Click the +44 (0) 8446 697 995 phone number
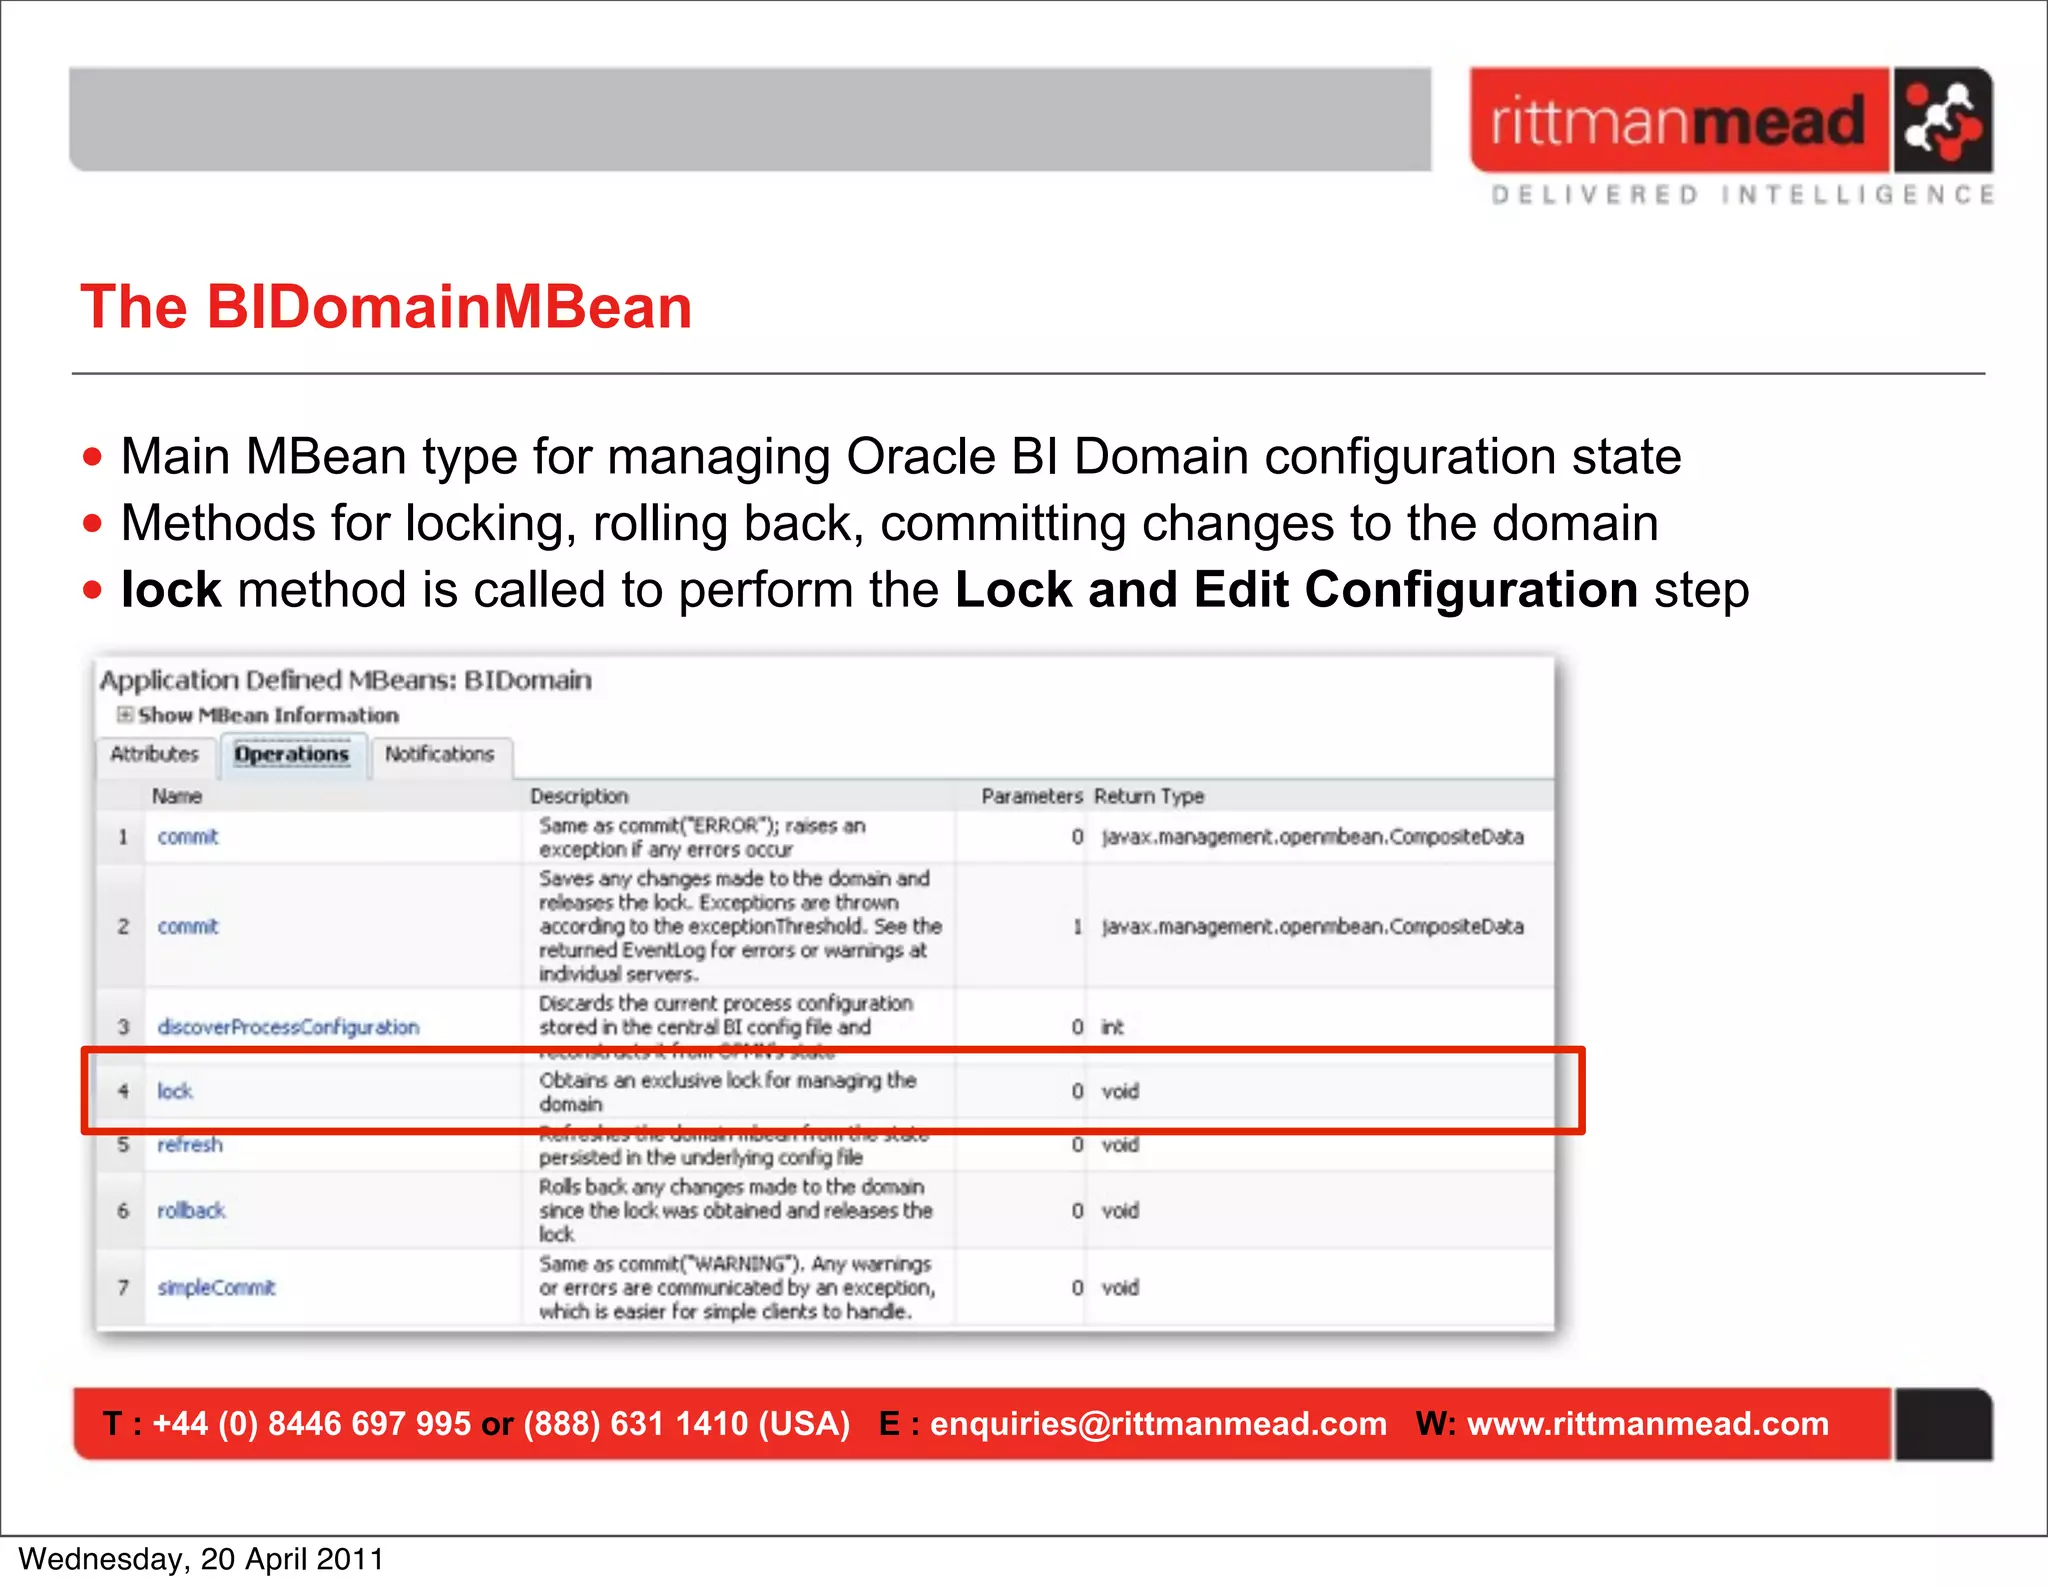Viewport: 2048px width, 1587px height. point(311,1423)
